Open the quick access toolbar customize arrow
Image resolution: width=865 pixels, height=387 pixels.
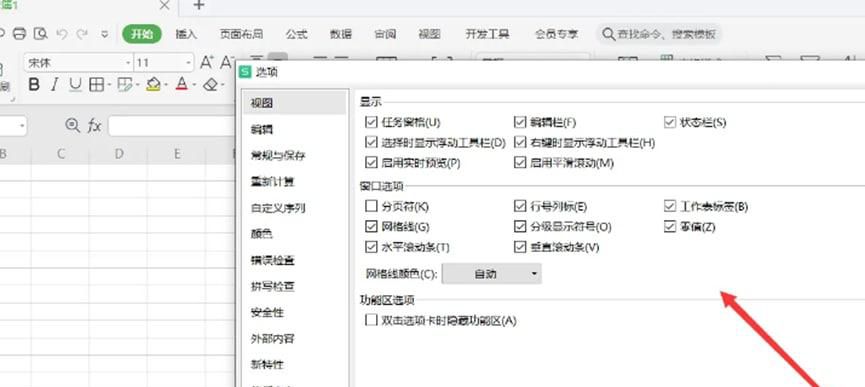[x=105, y=34]
